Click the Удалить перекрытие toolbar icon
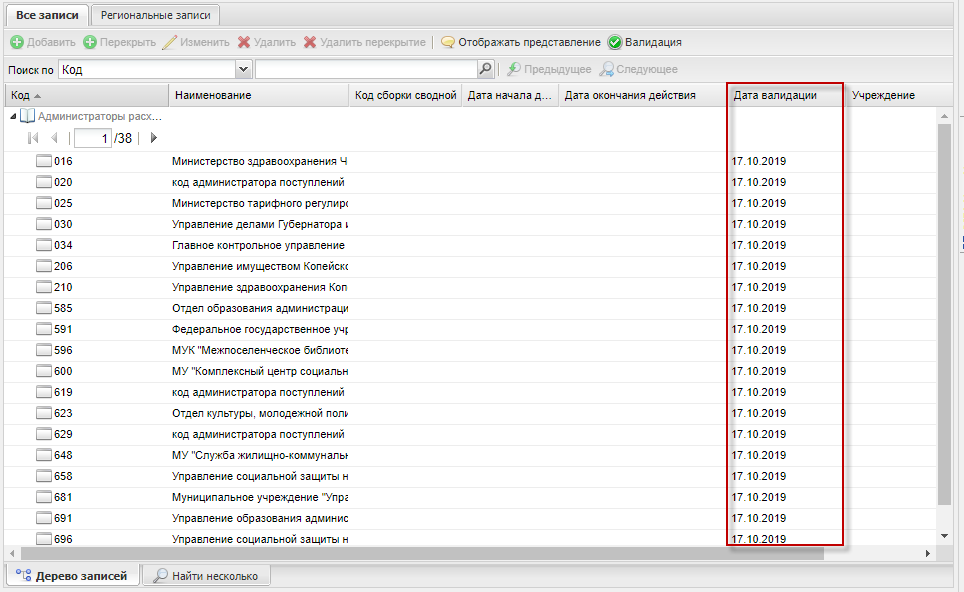This screenshot has width=964, height=592. pyautogui.click(x=310, y=43)
